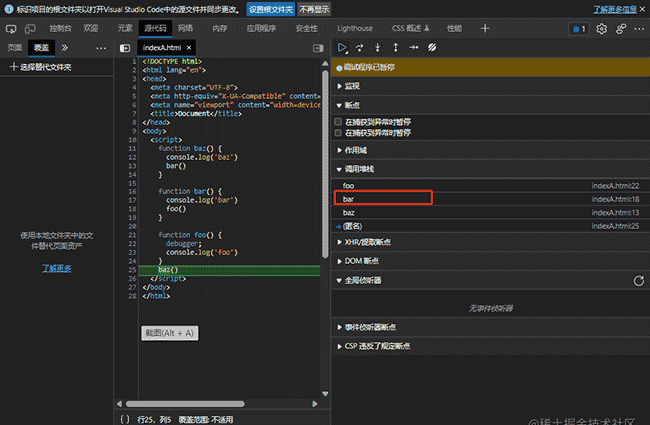This screenshot has width=650, height=425.
Task: Click the code editor vertical scrollbar thumb
Action: click(325, 164)
